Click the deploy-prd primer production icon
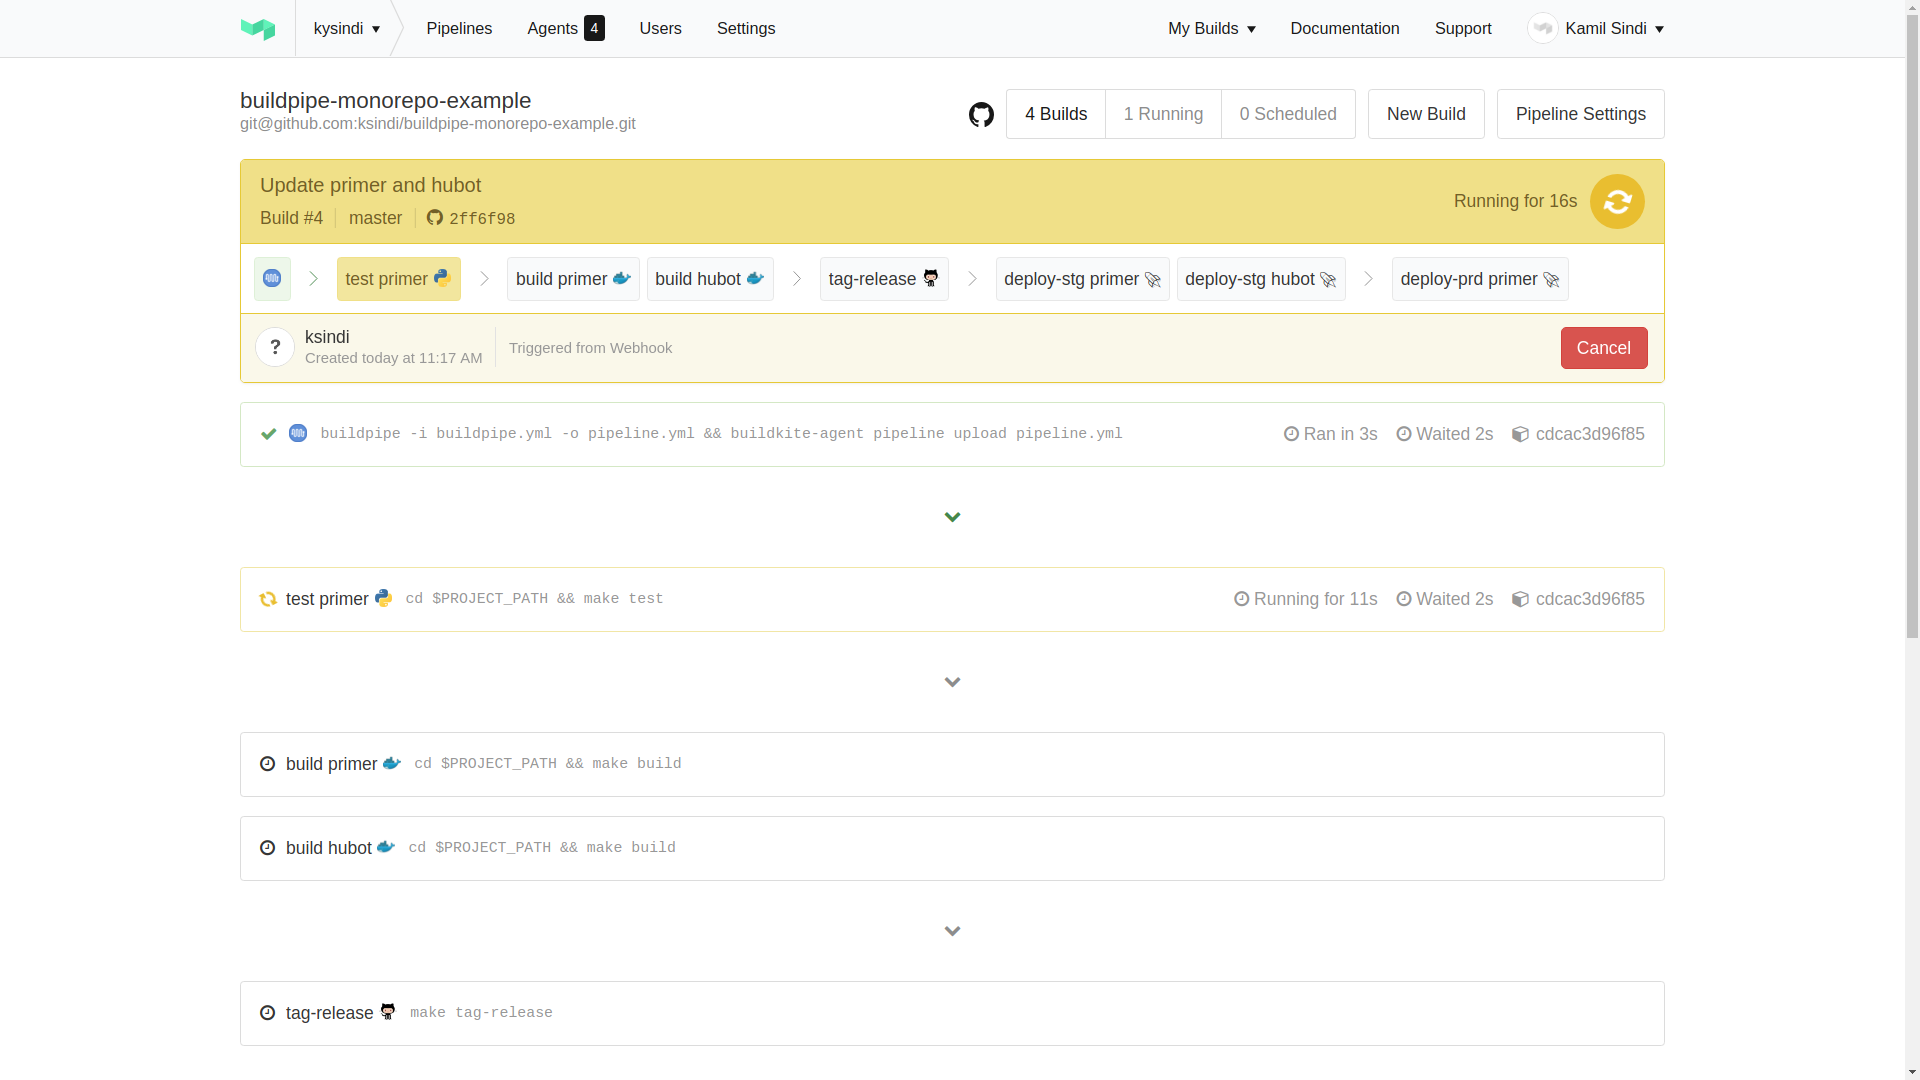 click(x=1552, y=278)
